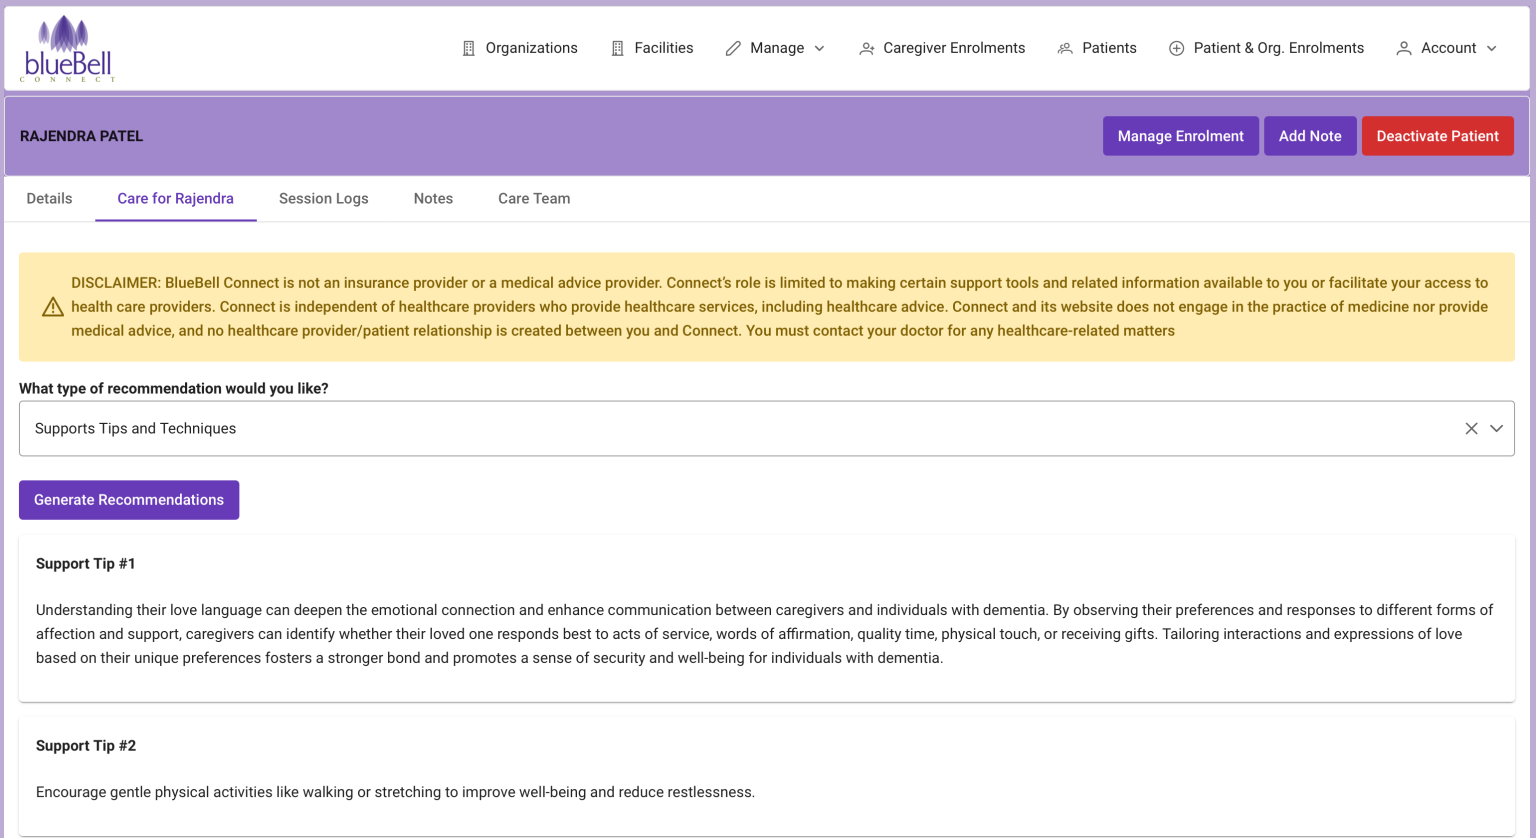Expand the recommendation type dropdown arrow
This screenshot has height=838, width=1536.
(x=1496, y=428)
